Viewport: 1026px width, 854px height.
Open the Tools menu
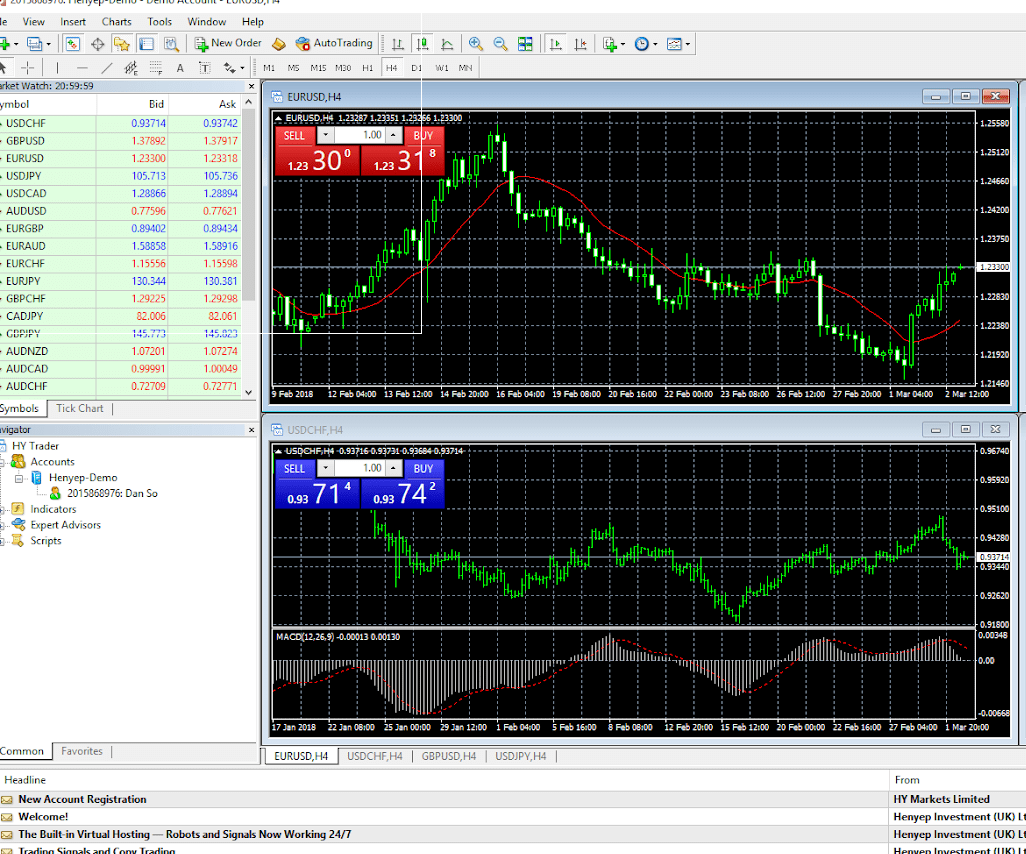[159, 22]
